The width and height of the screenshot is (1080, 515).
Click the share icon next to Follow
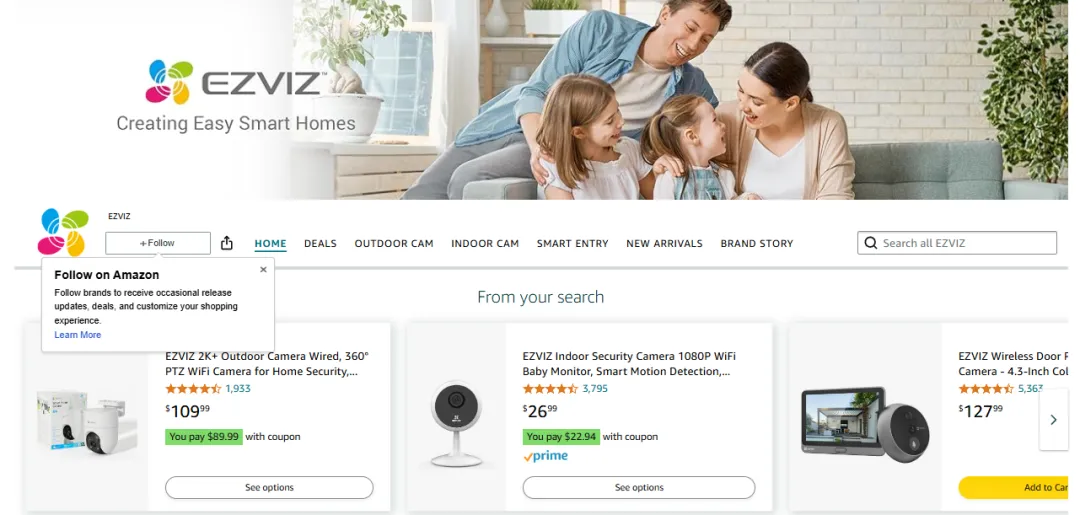227,243
